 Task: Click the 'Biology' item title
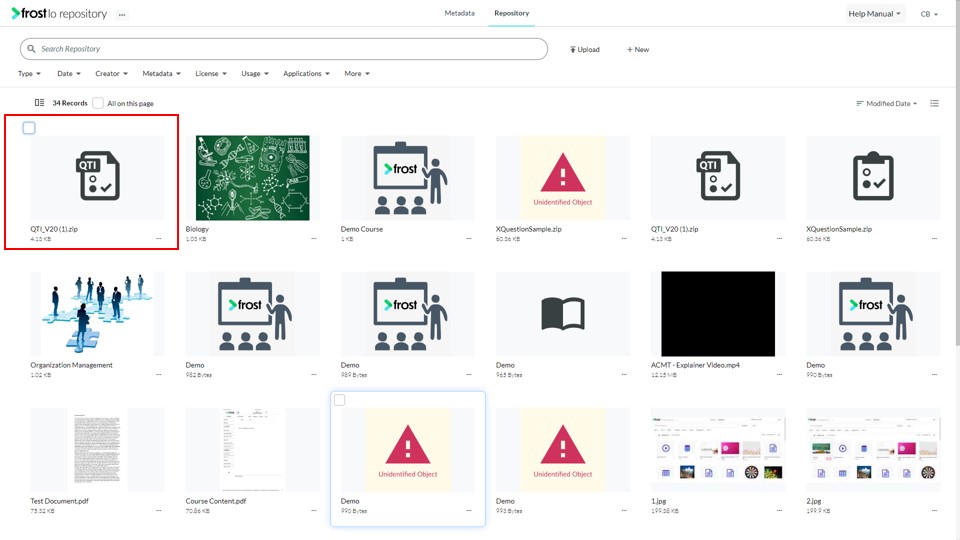(197, 229)
